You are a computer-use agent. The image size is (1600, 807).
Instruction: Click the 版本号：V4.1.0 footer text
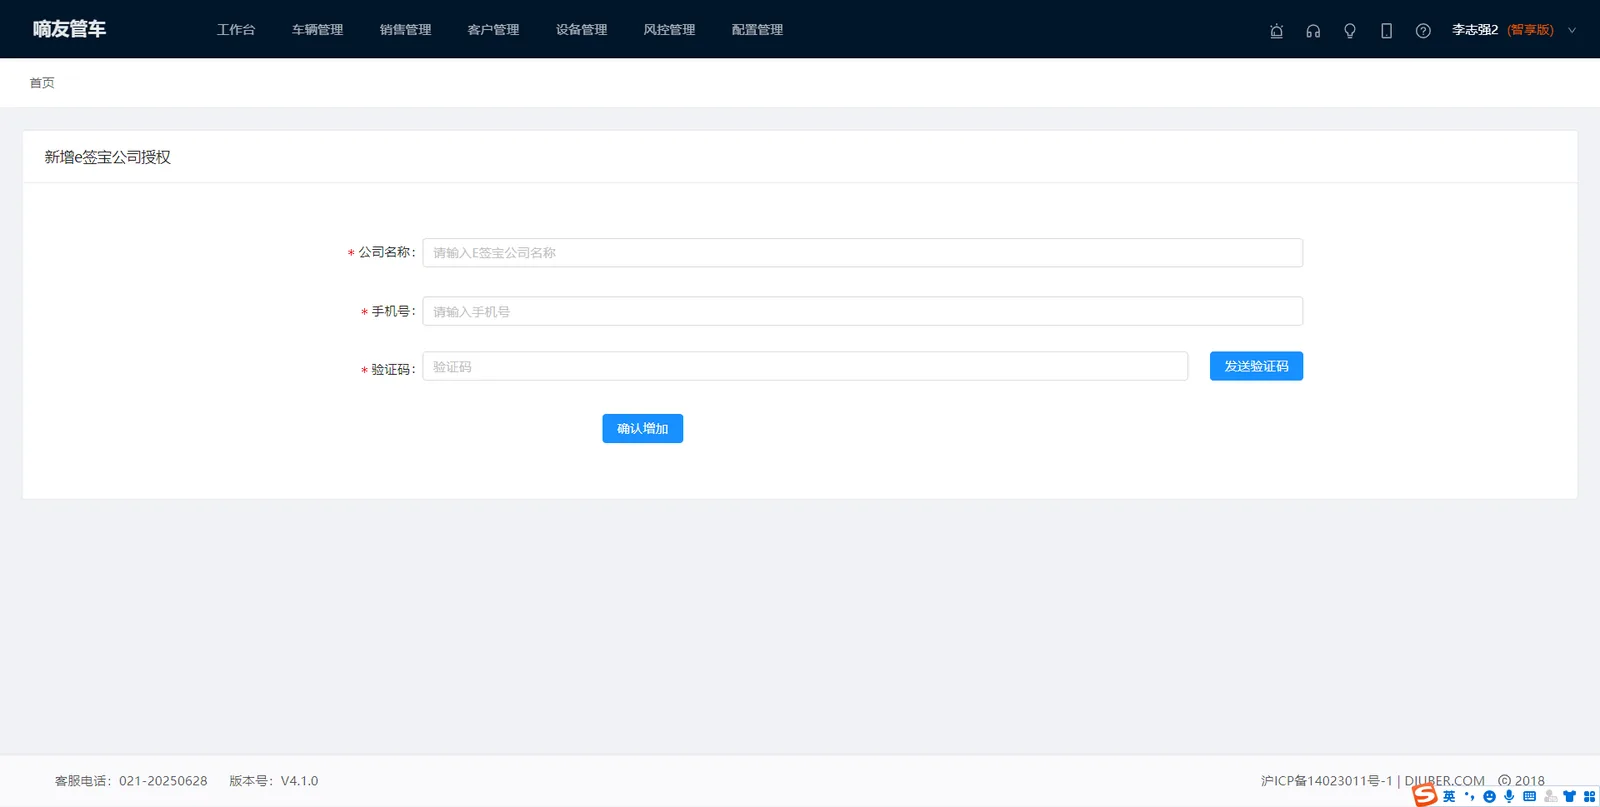tap(273, 781)
